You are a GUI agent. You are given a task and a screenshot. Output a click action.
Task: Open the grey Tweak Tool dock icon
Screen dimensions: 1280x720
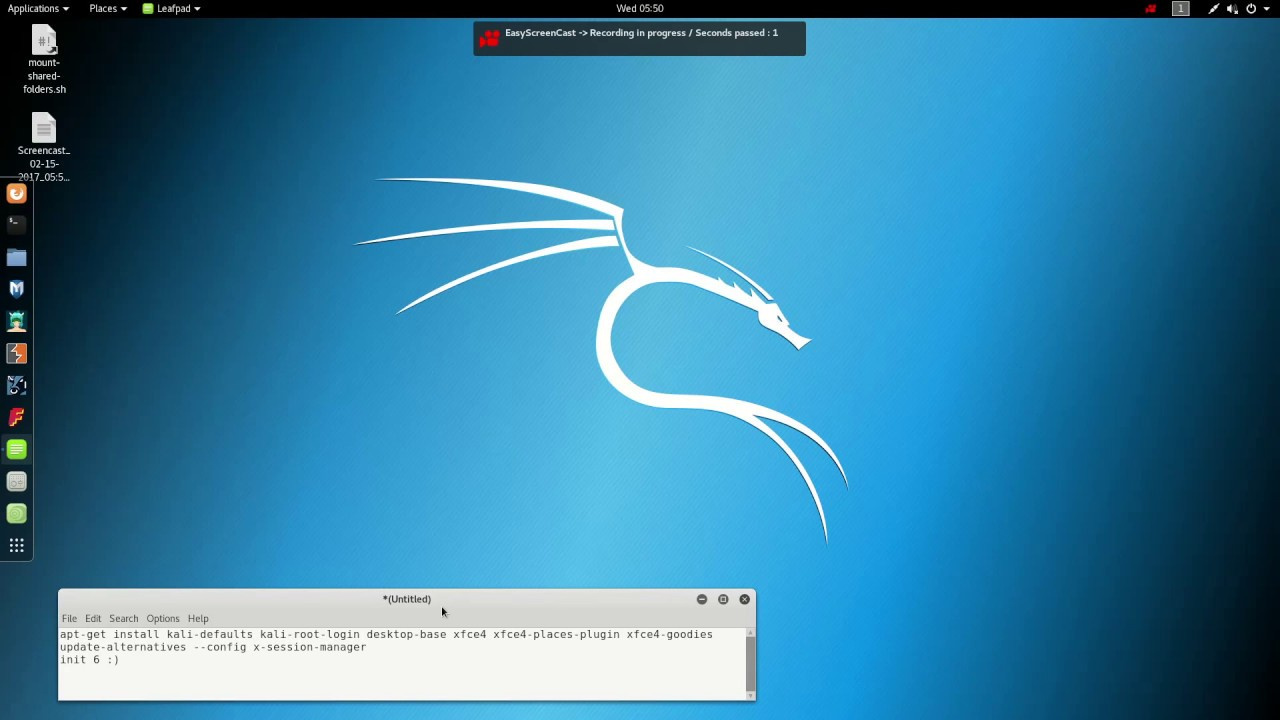pos(16,481)
